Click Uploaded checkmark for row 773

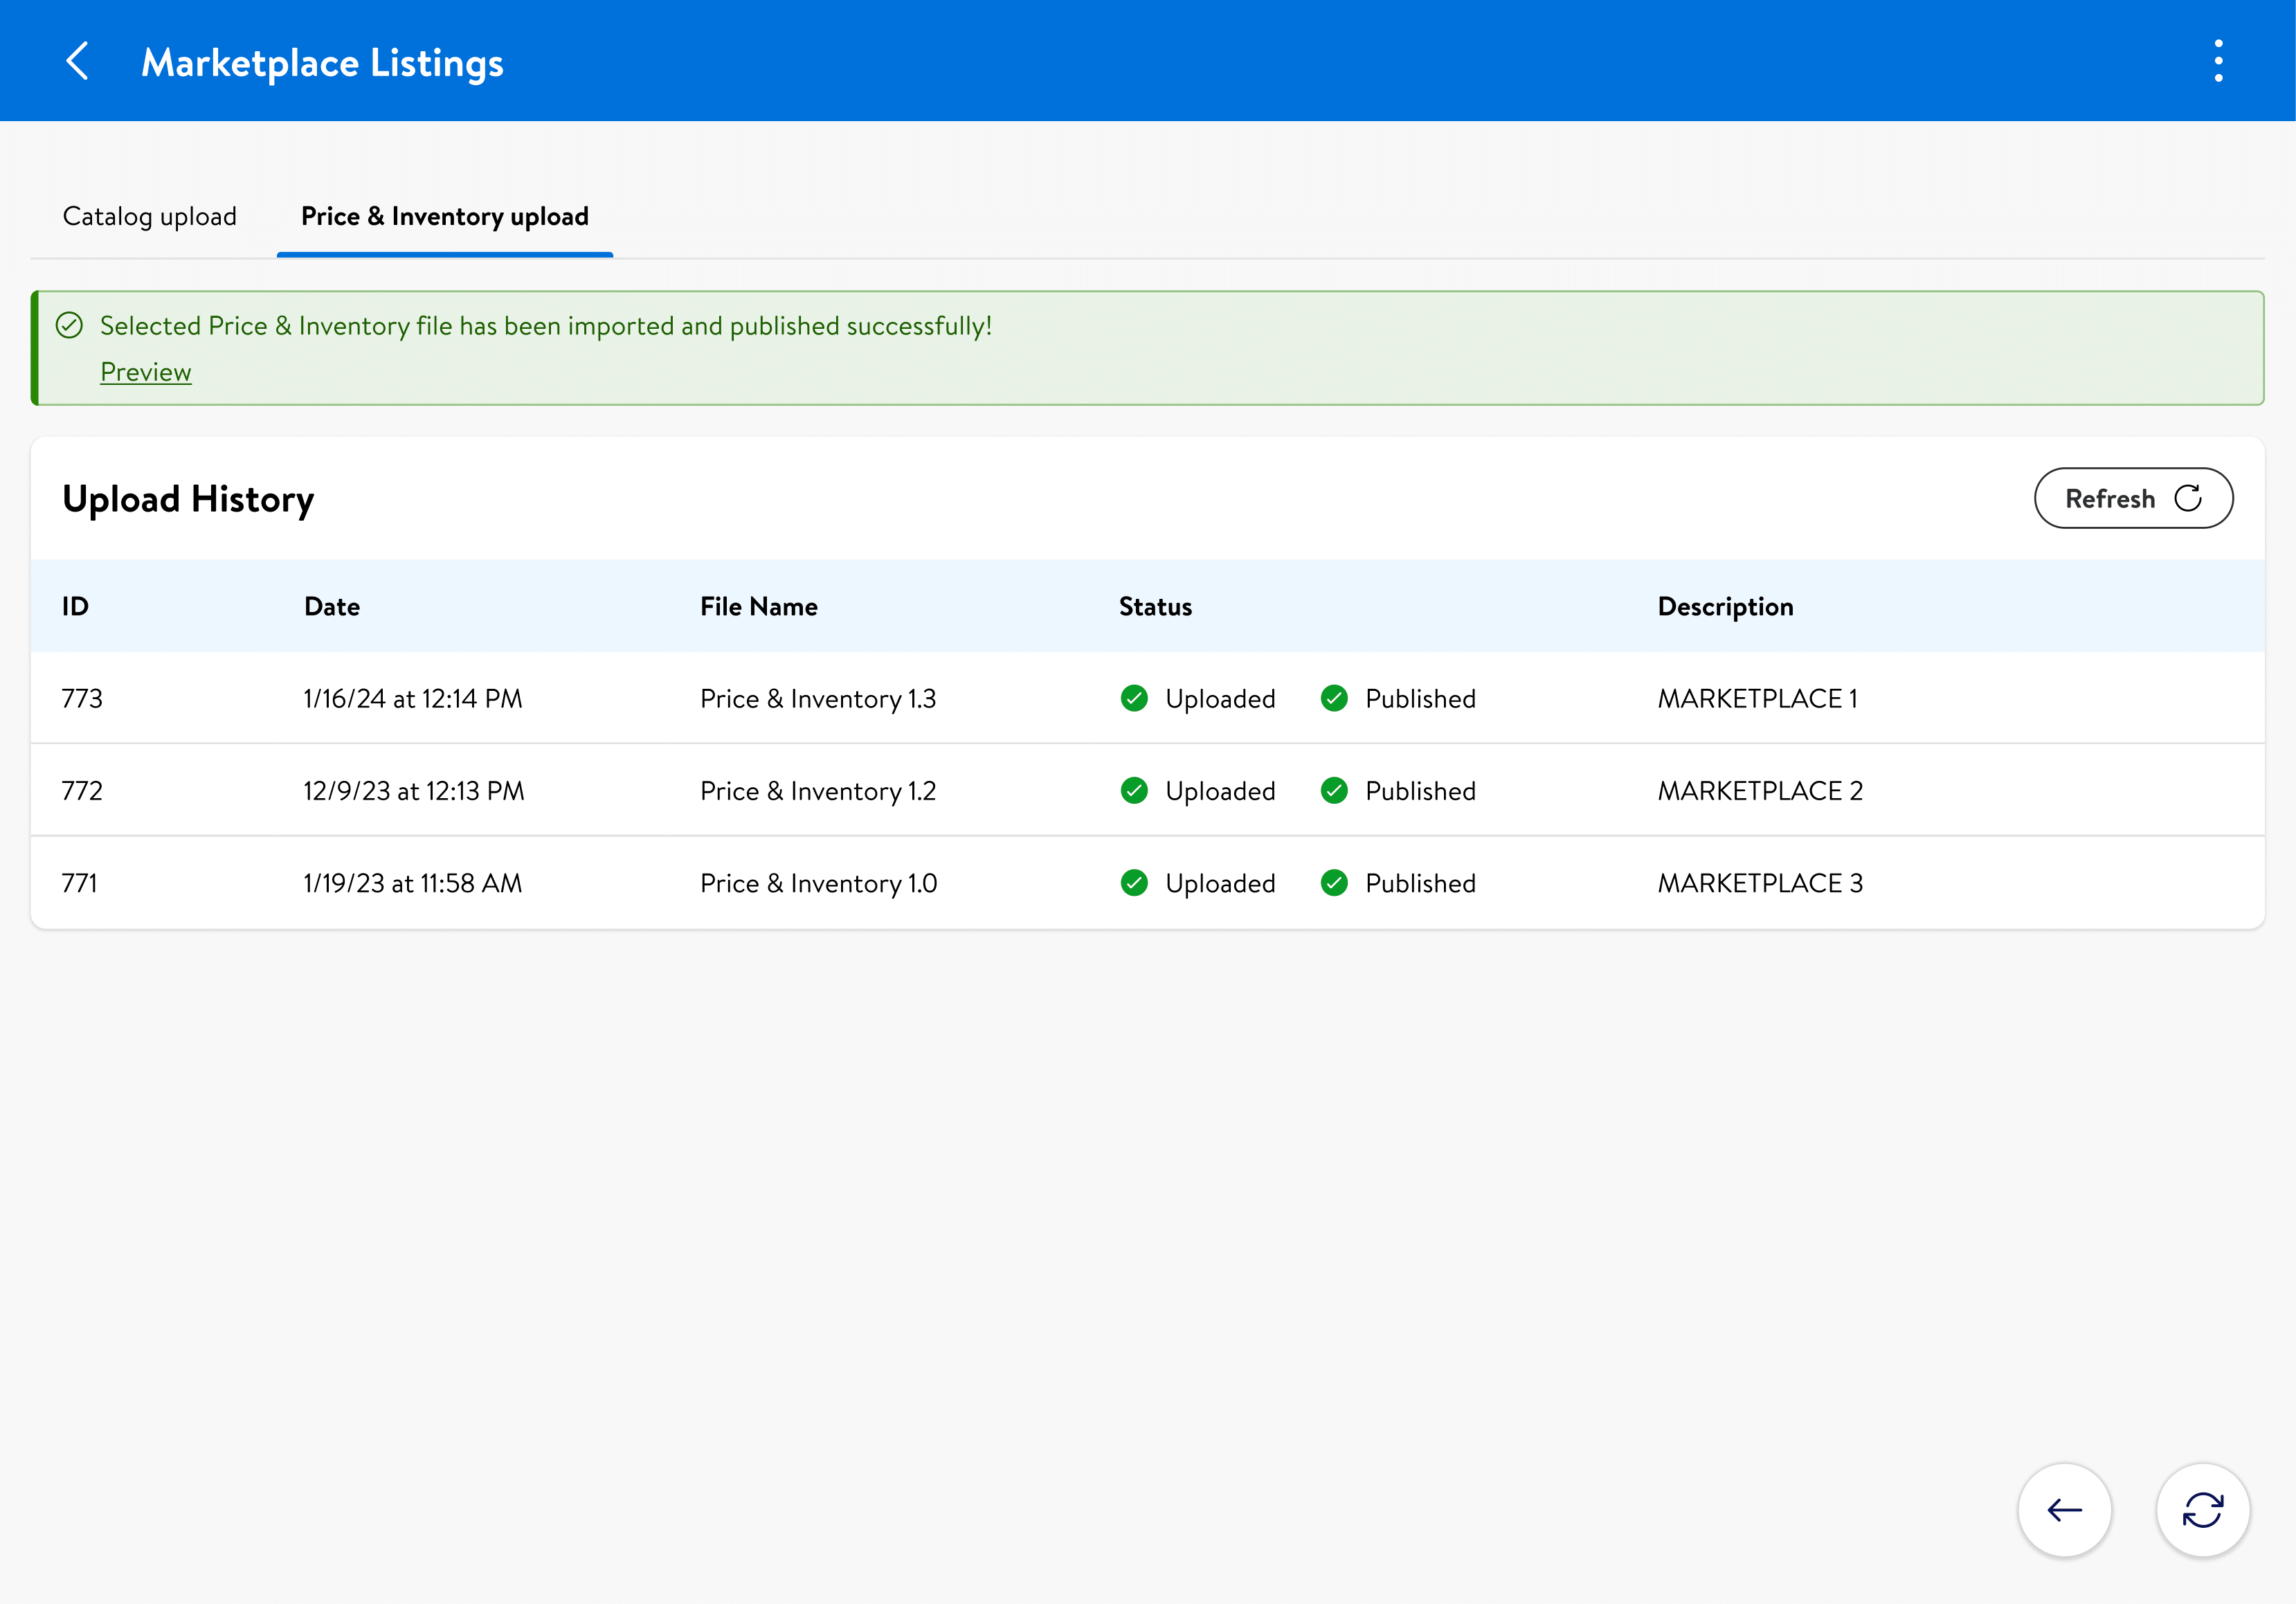pyautogui.click(x=1134, y=699)
